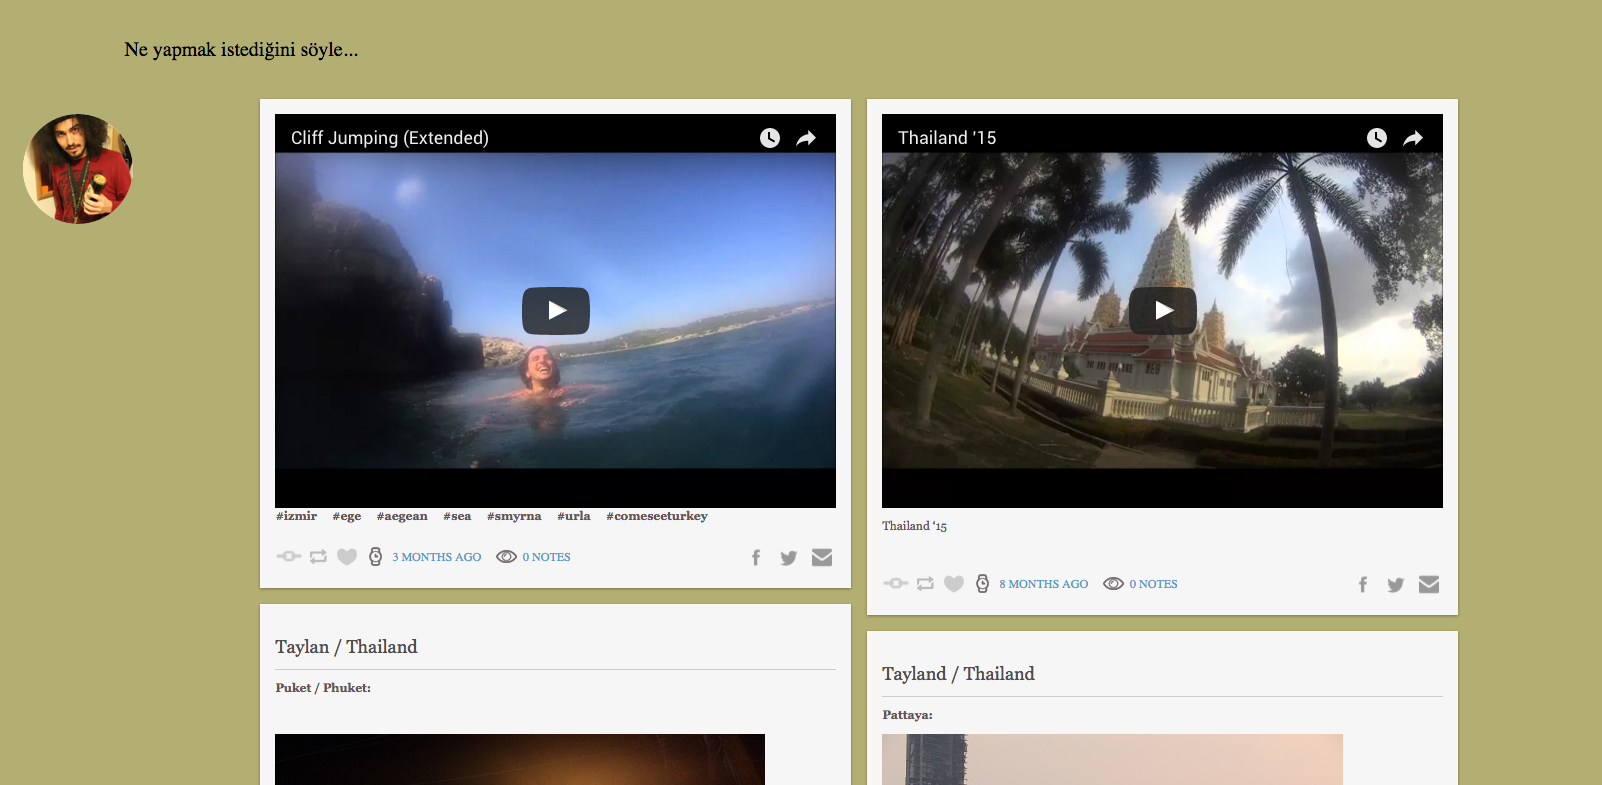Open the Pattaya photo thumbnail
Screen dimensions: 1602x785
click(x=1112, y=759)
